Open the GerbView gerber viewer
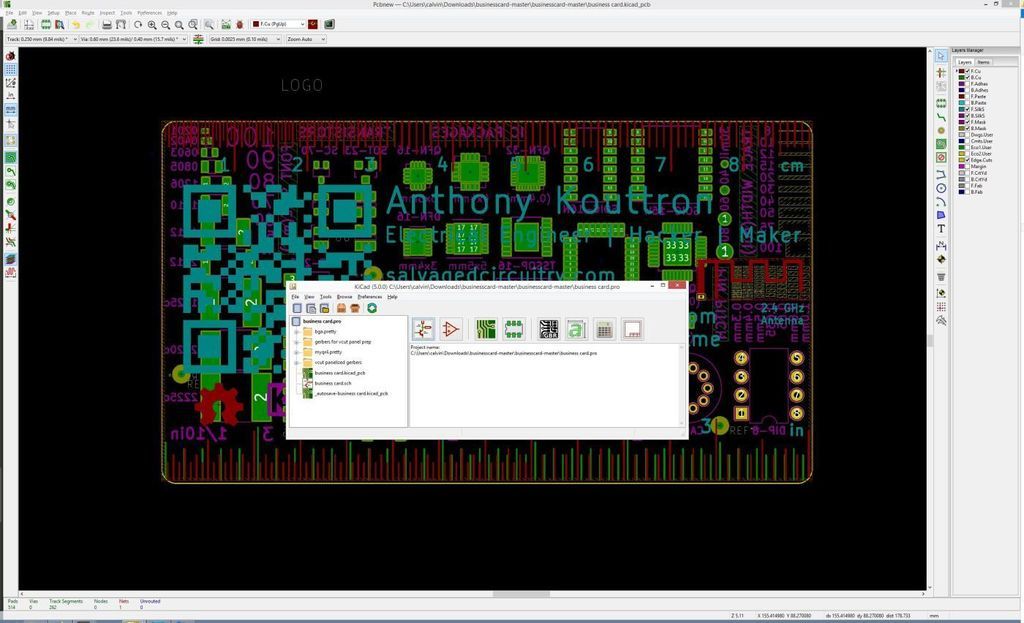1024x623 pixels. pos(549,328)
